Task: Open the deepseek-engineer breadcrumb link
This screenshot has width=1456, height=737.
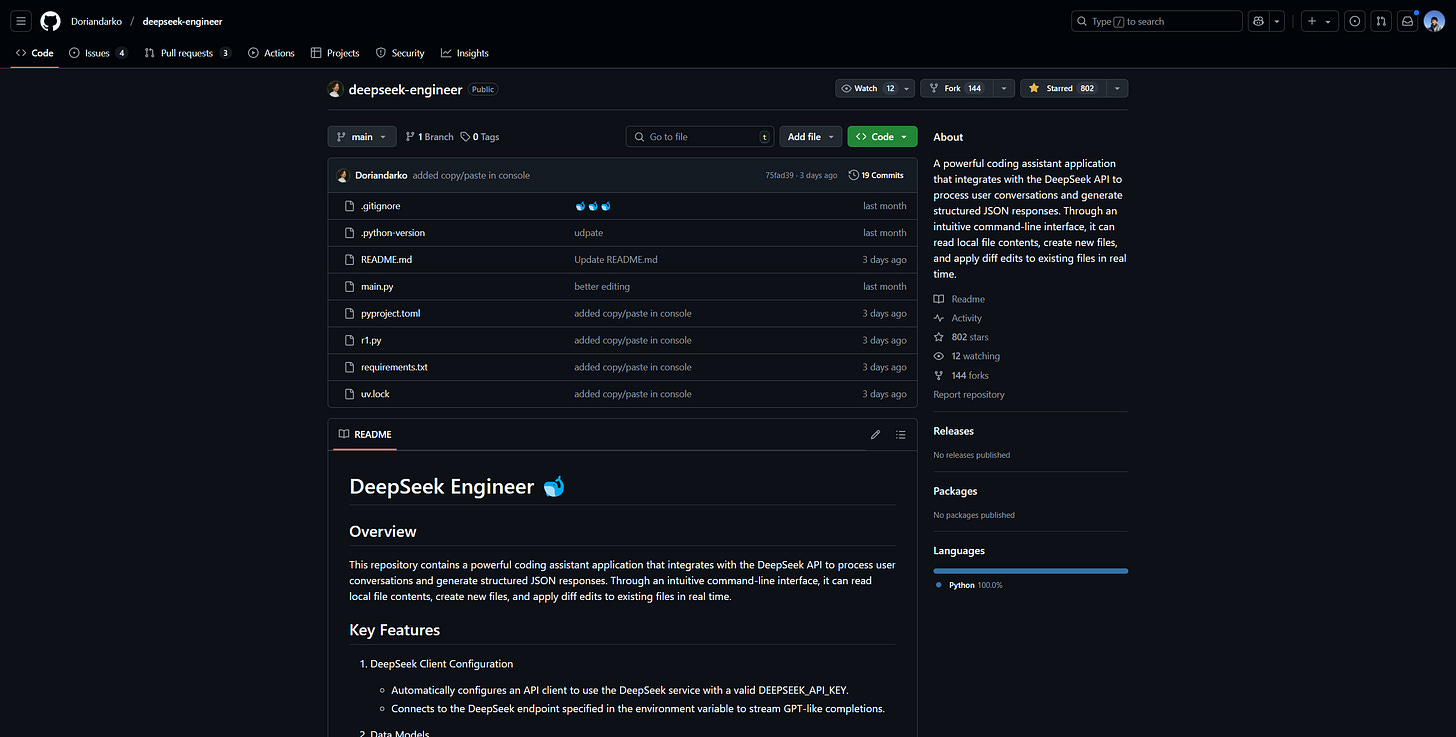Action: click(x=182, y=21)
